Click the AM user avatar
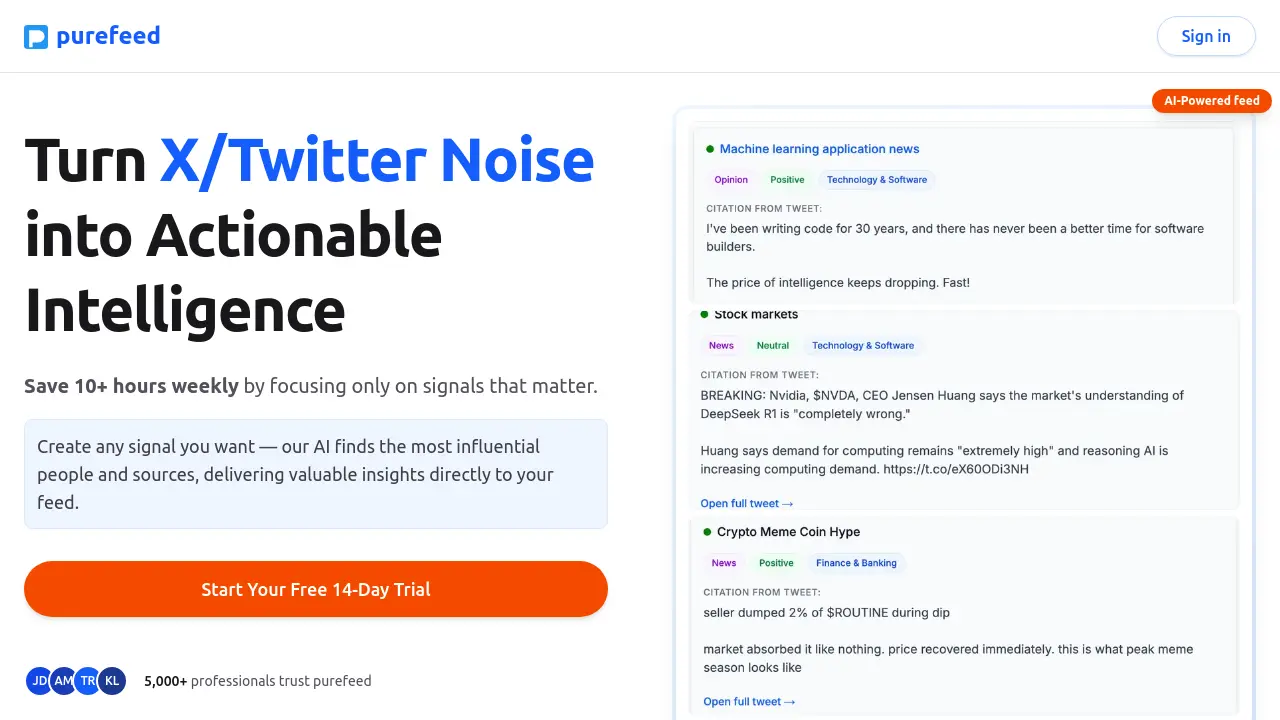The height and width of the screenshot is (720, 1280). click(x=64, y=681)
